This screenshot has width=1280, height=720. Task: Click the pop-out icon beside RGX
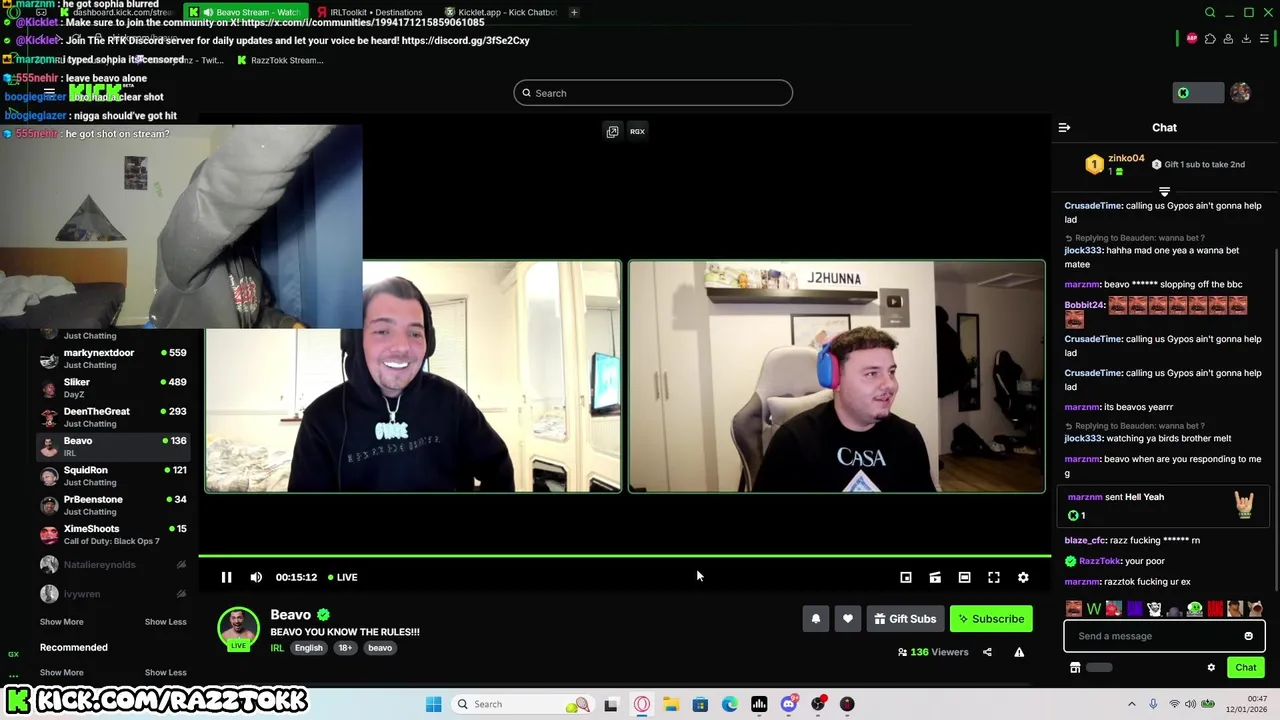pyautogui.click(x=612, y=131)
